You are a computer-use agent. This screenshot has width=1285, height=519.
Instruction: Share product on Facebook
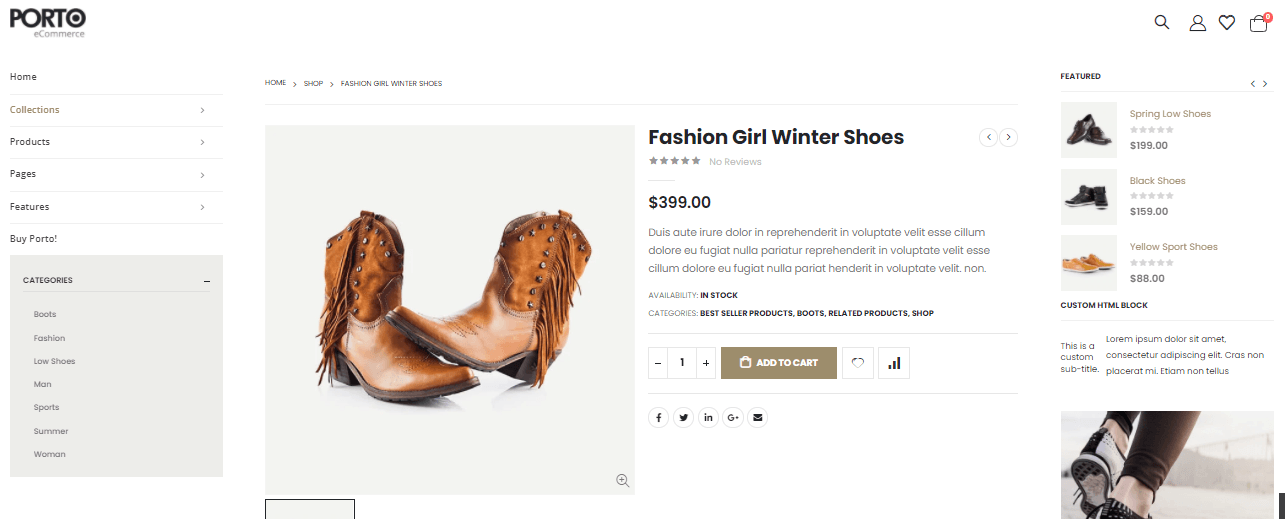pos(658,418)
